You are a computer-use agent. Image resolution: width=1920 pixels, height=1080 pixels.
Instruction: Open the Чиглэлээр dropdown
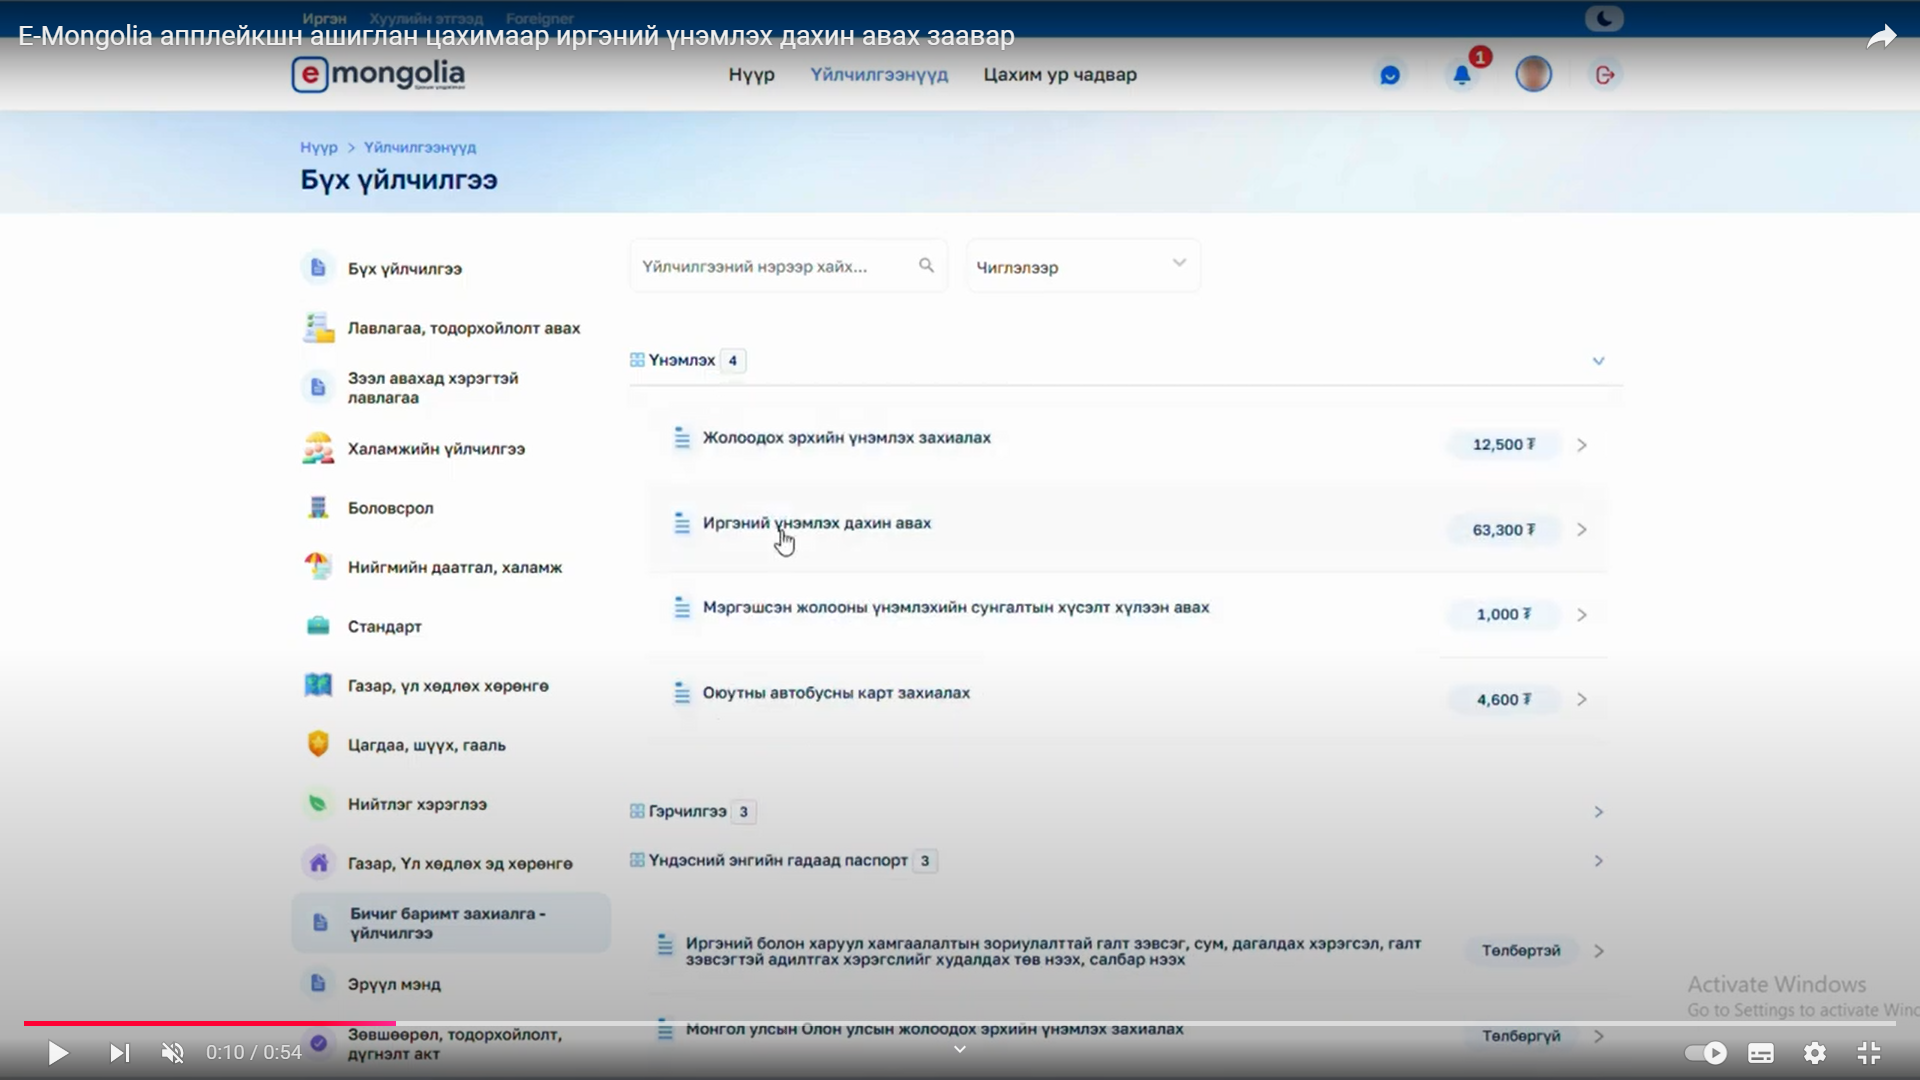click(x=1083, y=266)
